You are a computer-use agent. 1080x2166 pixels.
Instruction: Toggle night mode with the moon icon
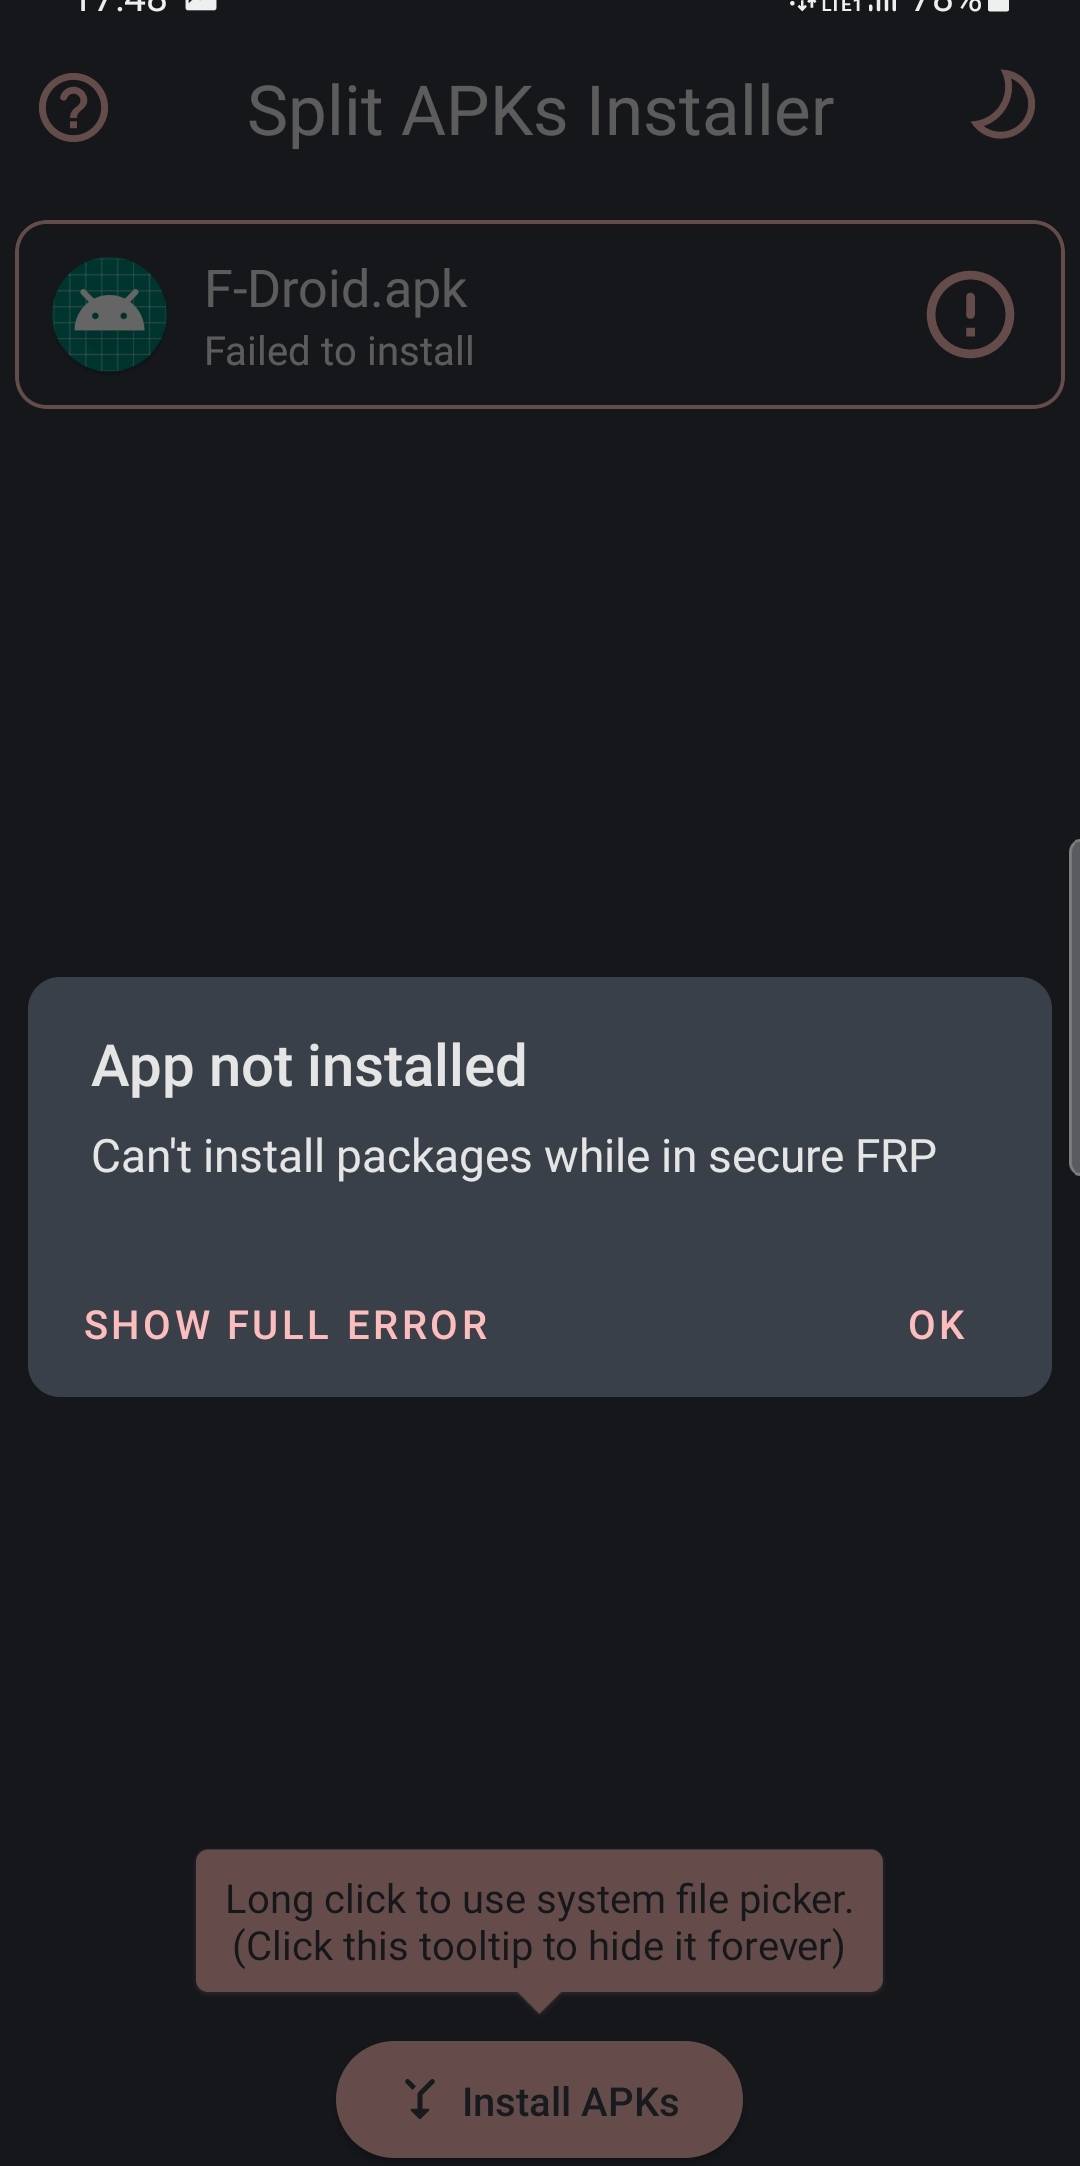pyautogui.click(x=1003, y=104)
